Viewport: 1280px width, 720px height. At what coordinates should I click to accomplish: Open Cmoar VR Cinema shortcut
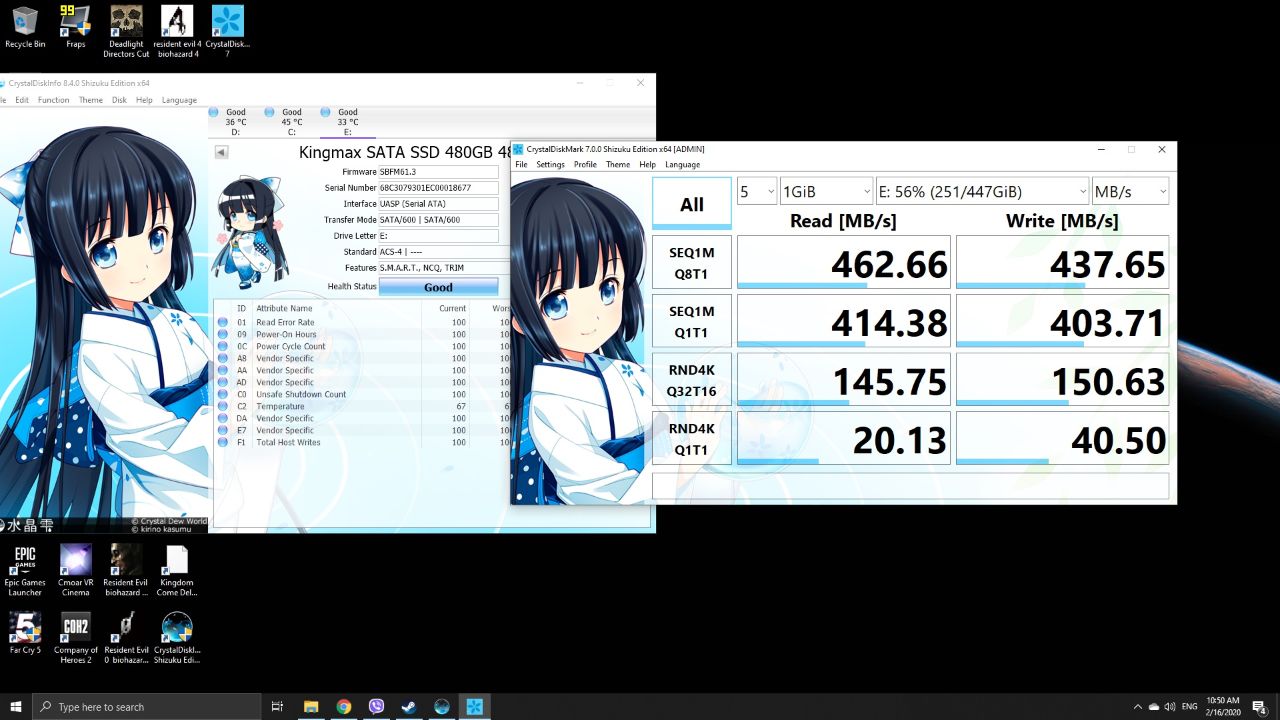coord(76,570)
